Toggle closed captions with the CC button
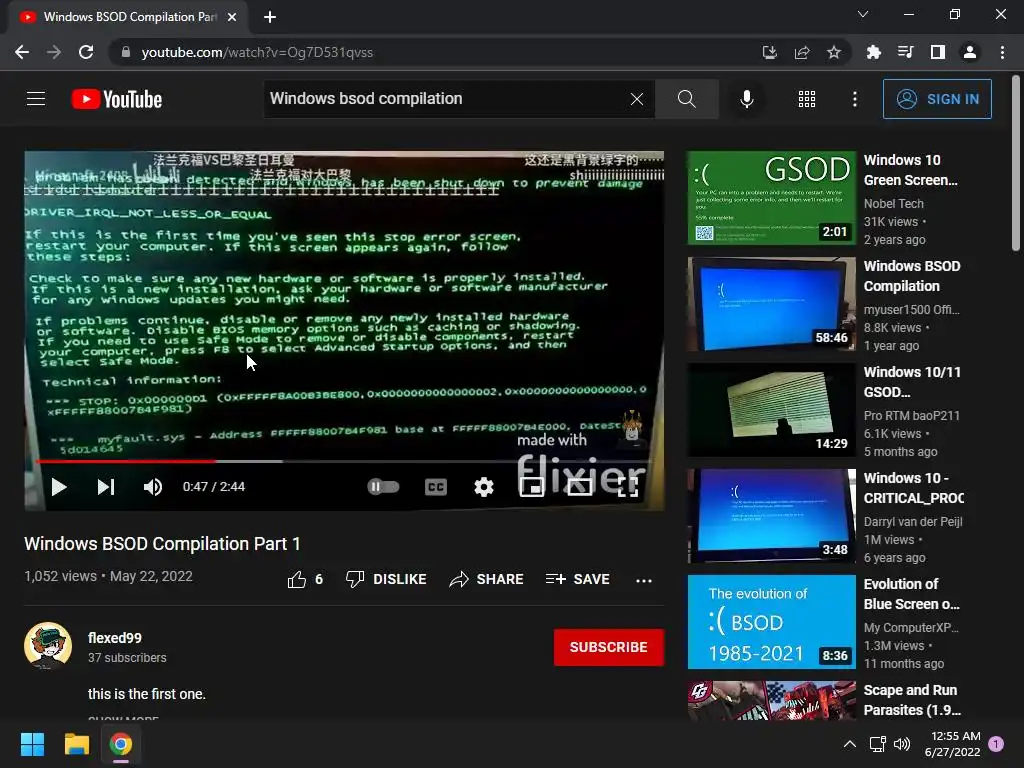This screenshot has height=768, width=1024. pos(436,487)
